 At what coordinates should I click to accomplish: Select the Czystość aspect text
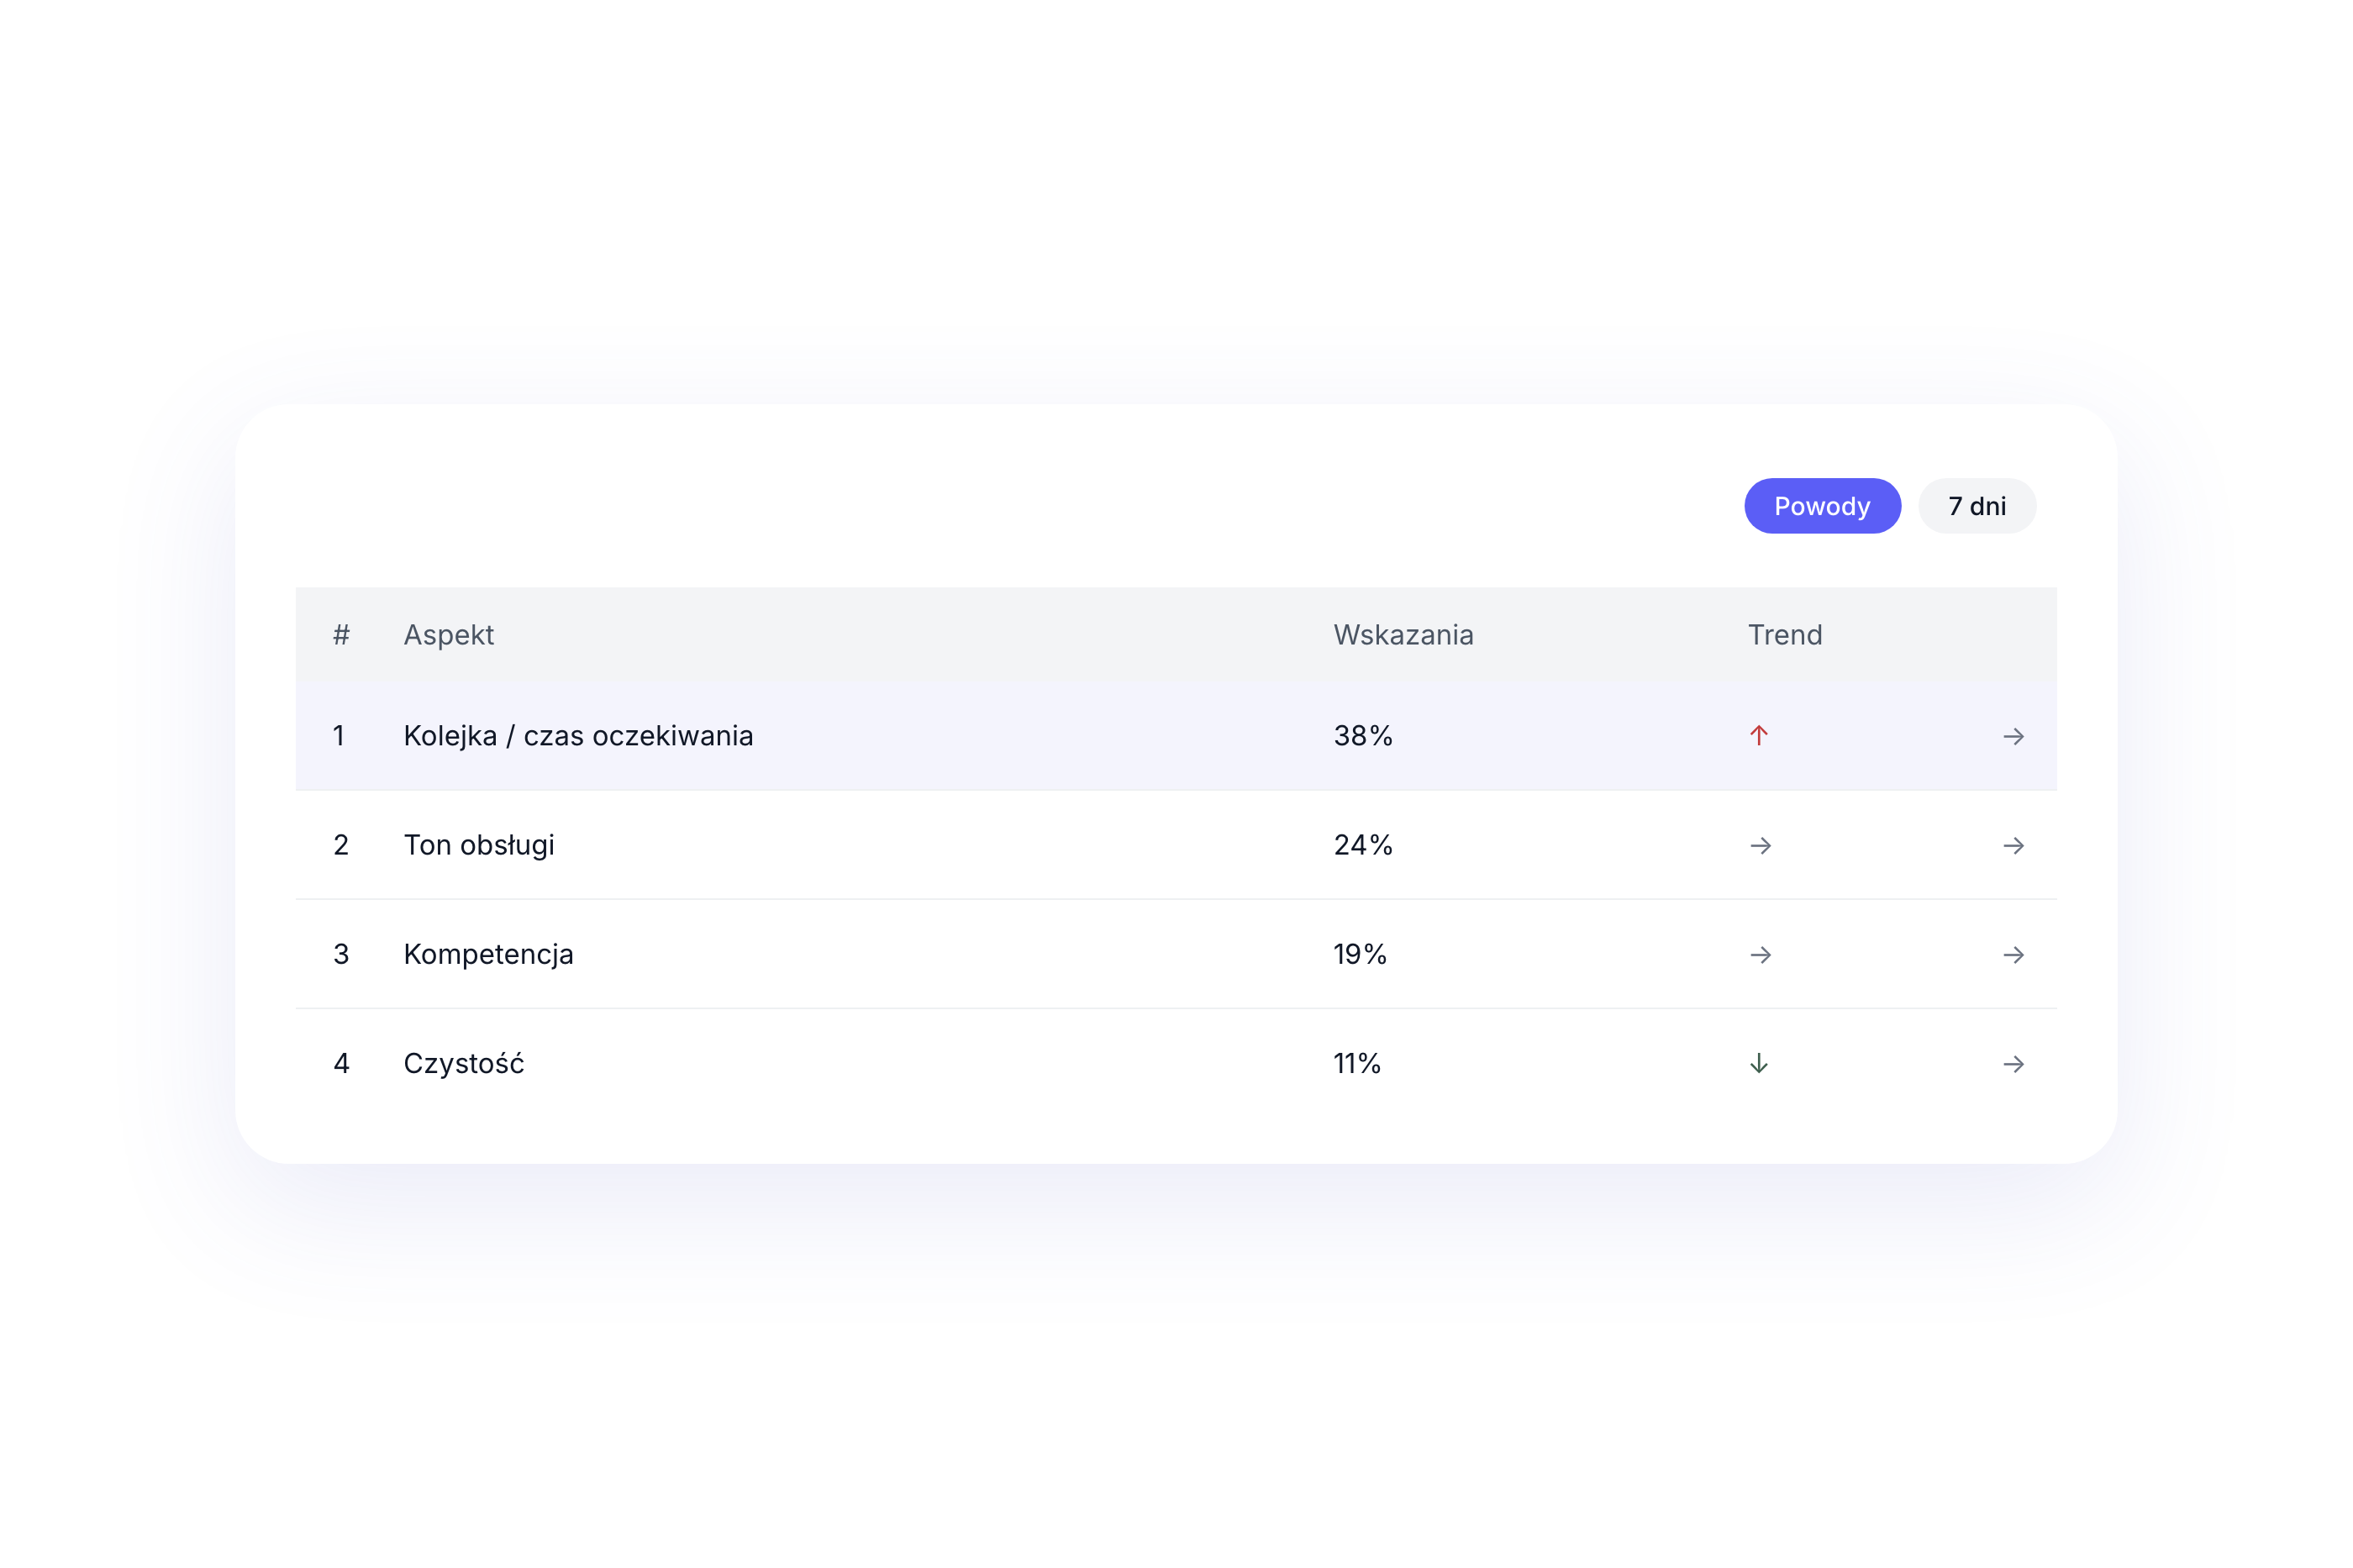pyautogui.click(x=463, y=1064)
